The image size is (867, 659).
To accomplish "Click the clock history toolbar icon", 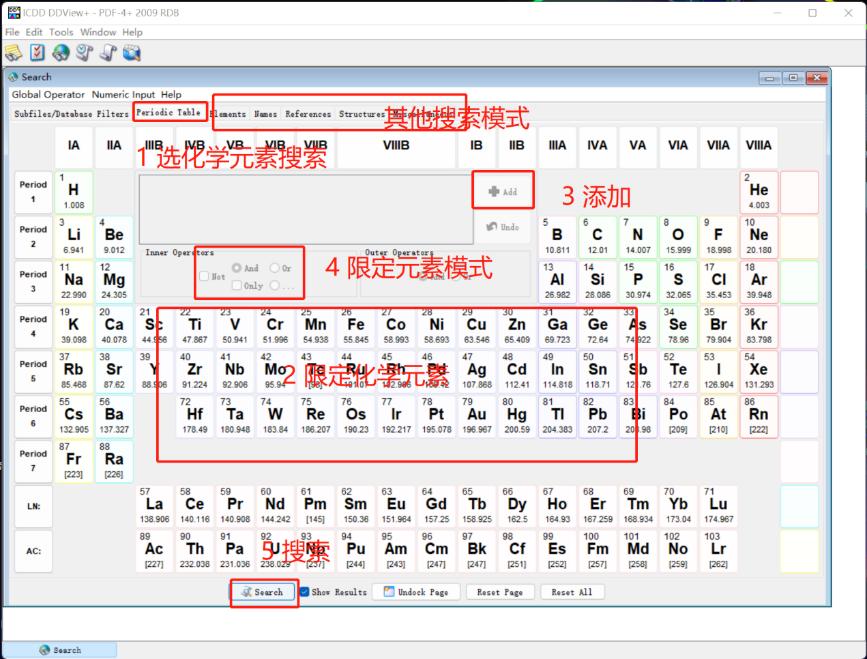I will point(85,52).
